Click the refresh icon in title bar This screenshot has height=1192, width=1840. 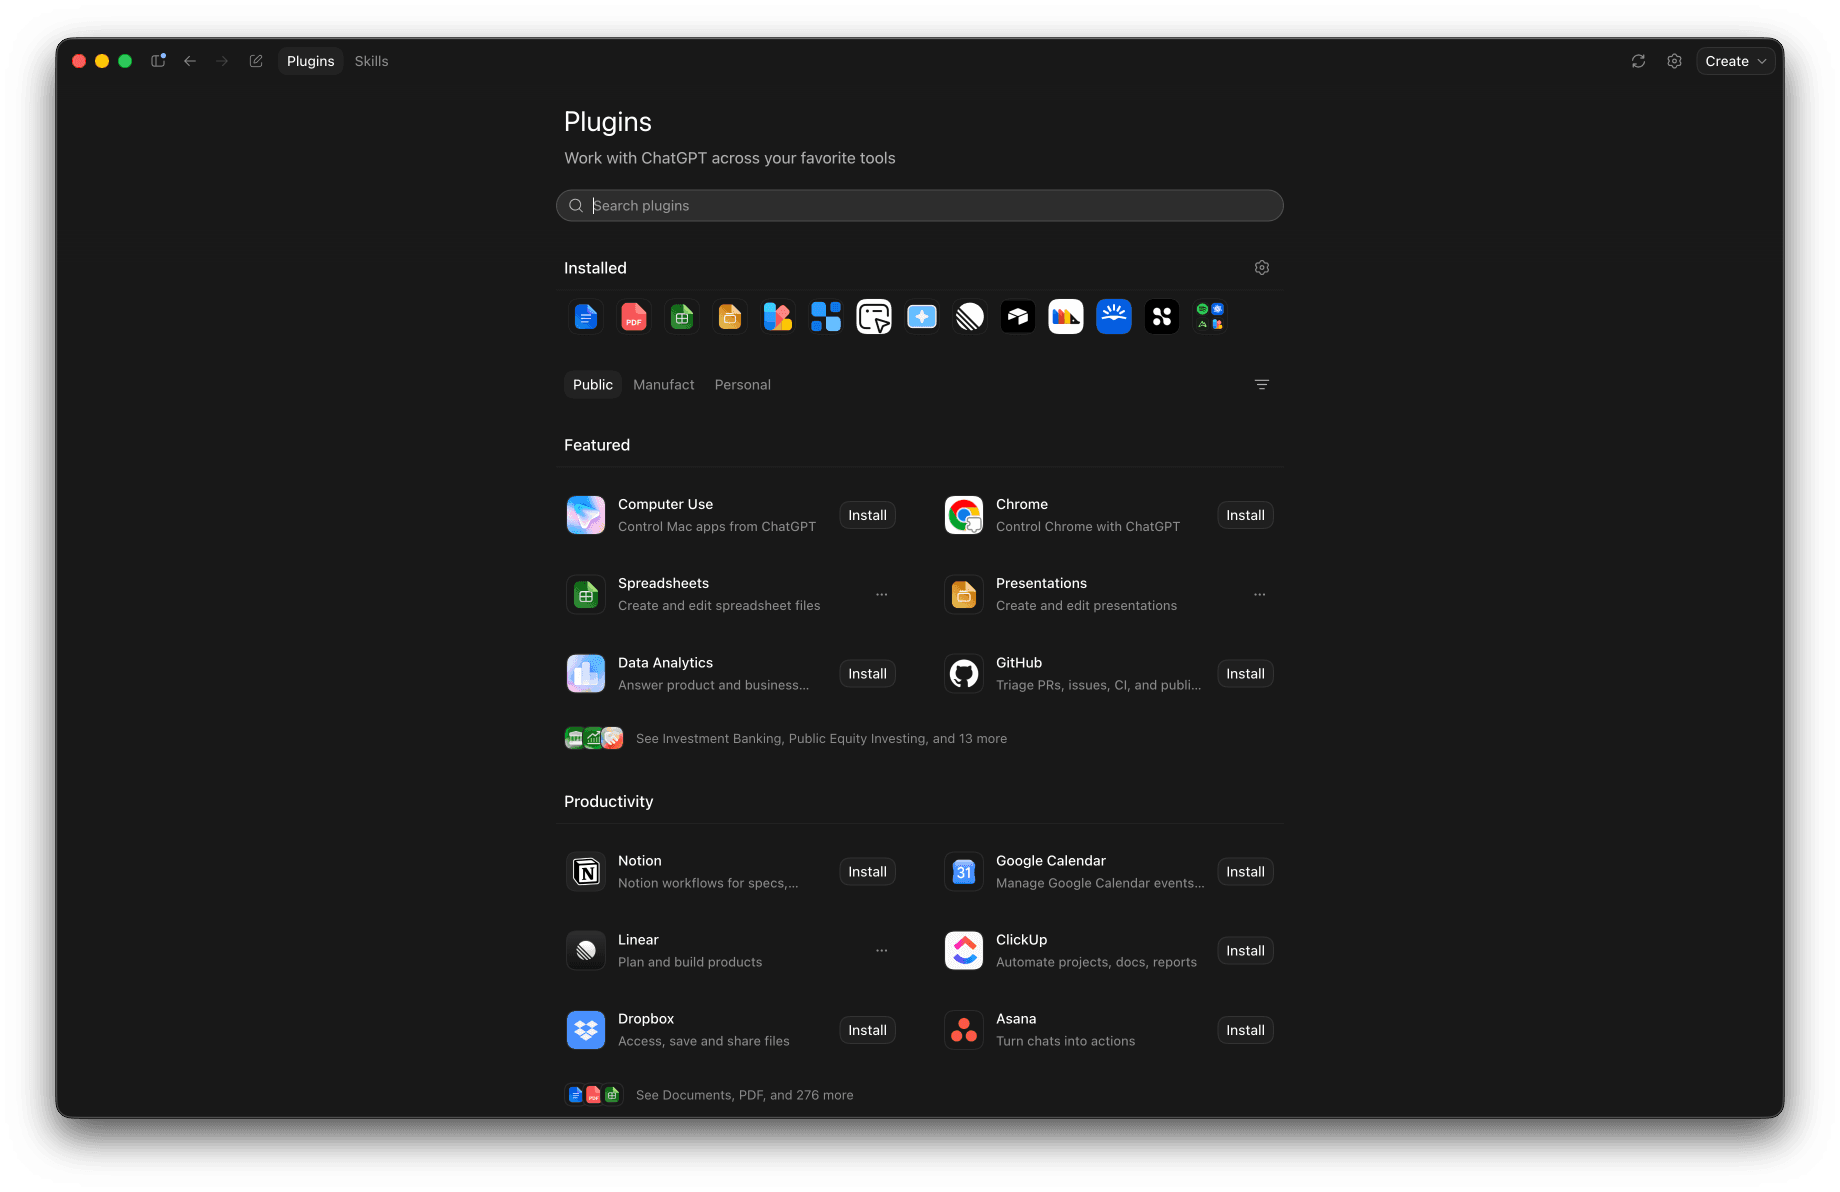coord(1638,61)
